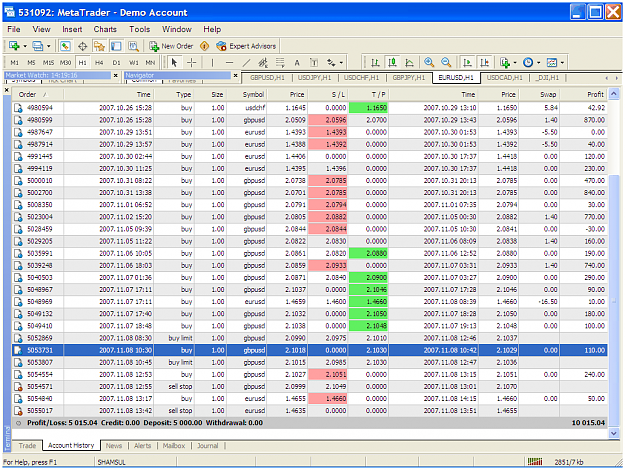This screenshot has width=625, height=470.
Task: Click the New Order button
Action: tap(171, 46)
